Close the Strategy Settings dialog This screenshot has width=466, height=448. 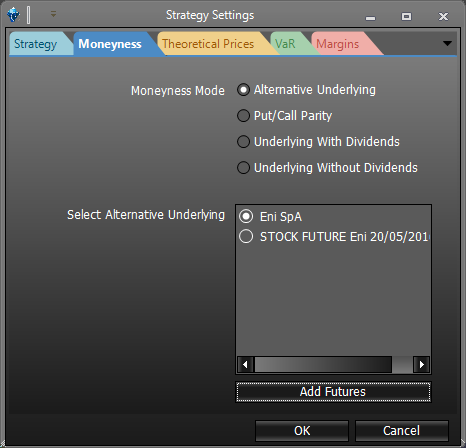443,16
